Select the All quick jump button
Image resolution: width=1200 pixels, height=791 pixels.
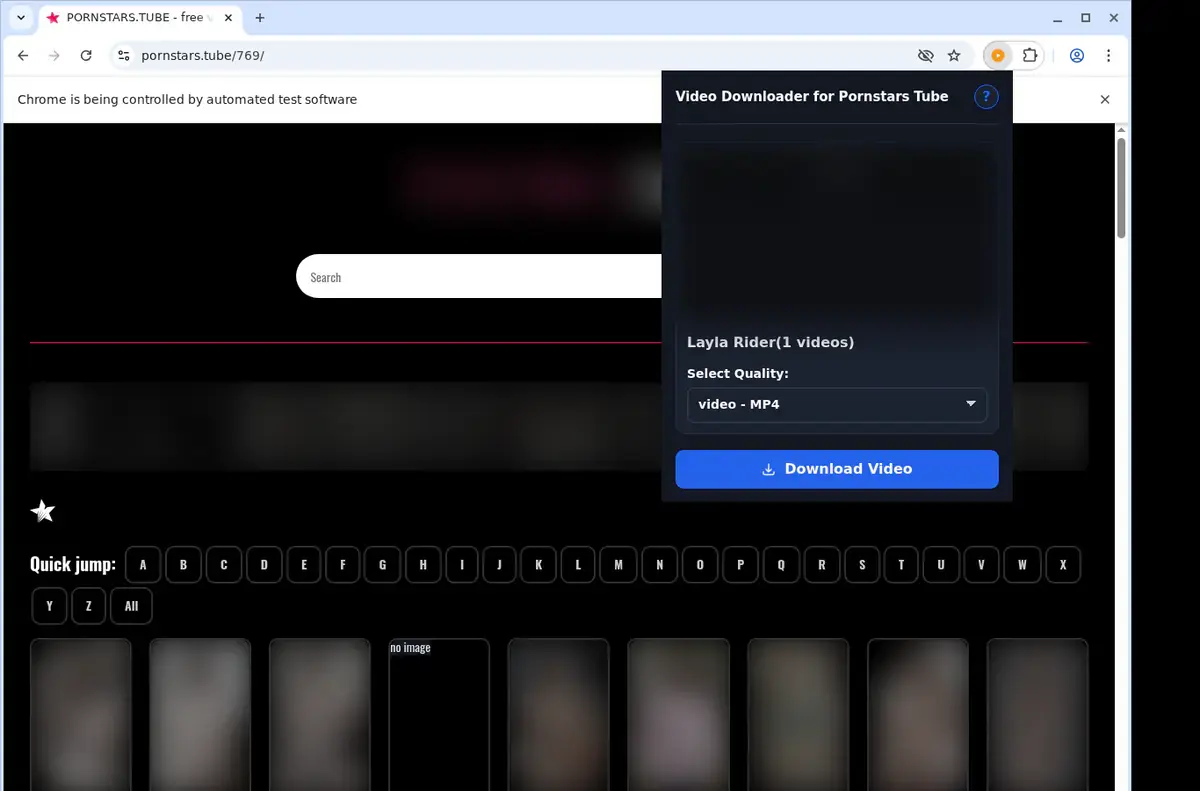point(131,606)
